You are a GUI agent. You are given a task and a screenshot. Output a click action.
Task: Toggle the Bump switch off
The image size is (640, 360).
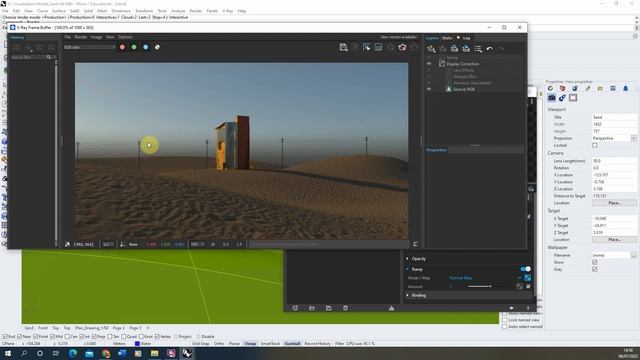pyautogui.click(x=525, y=269)
